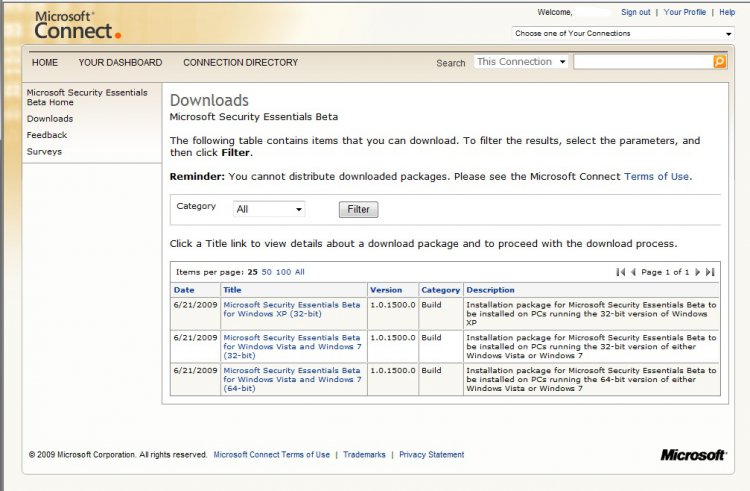The width and height of the screenshot is (750, 491).
Task: Open Trademarks footer link
Action: coord(364,455)
